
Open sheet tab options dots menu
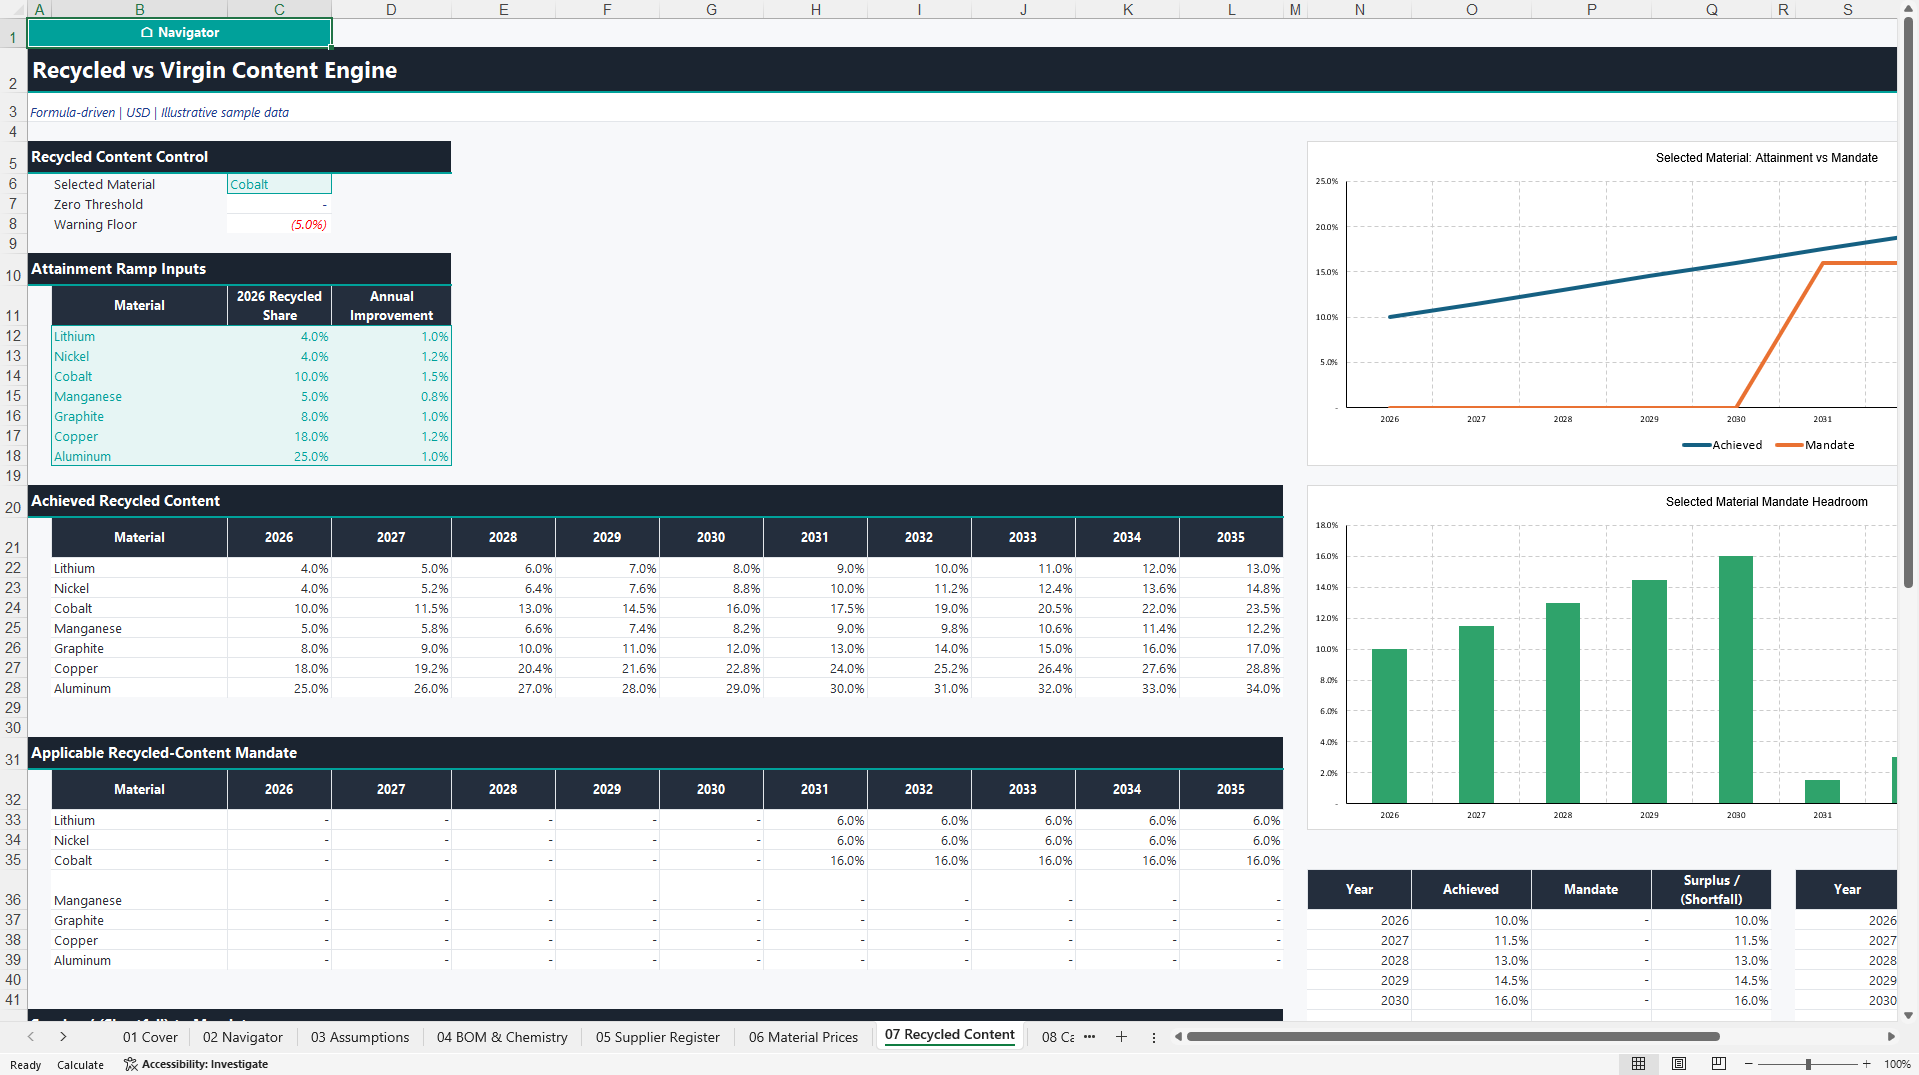pos(1154,1037)
